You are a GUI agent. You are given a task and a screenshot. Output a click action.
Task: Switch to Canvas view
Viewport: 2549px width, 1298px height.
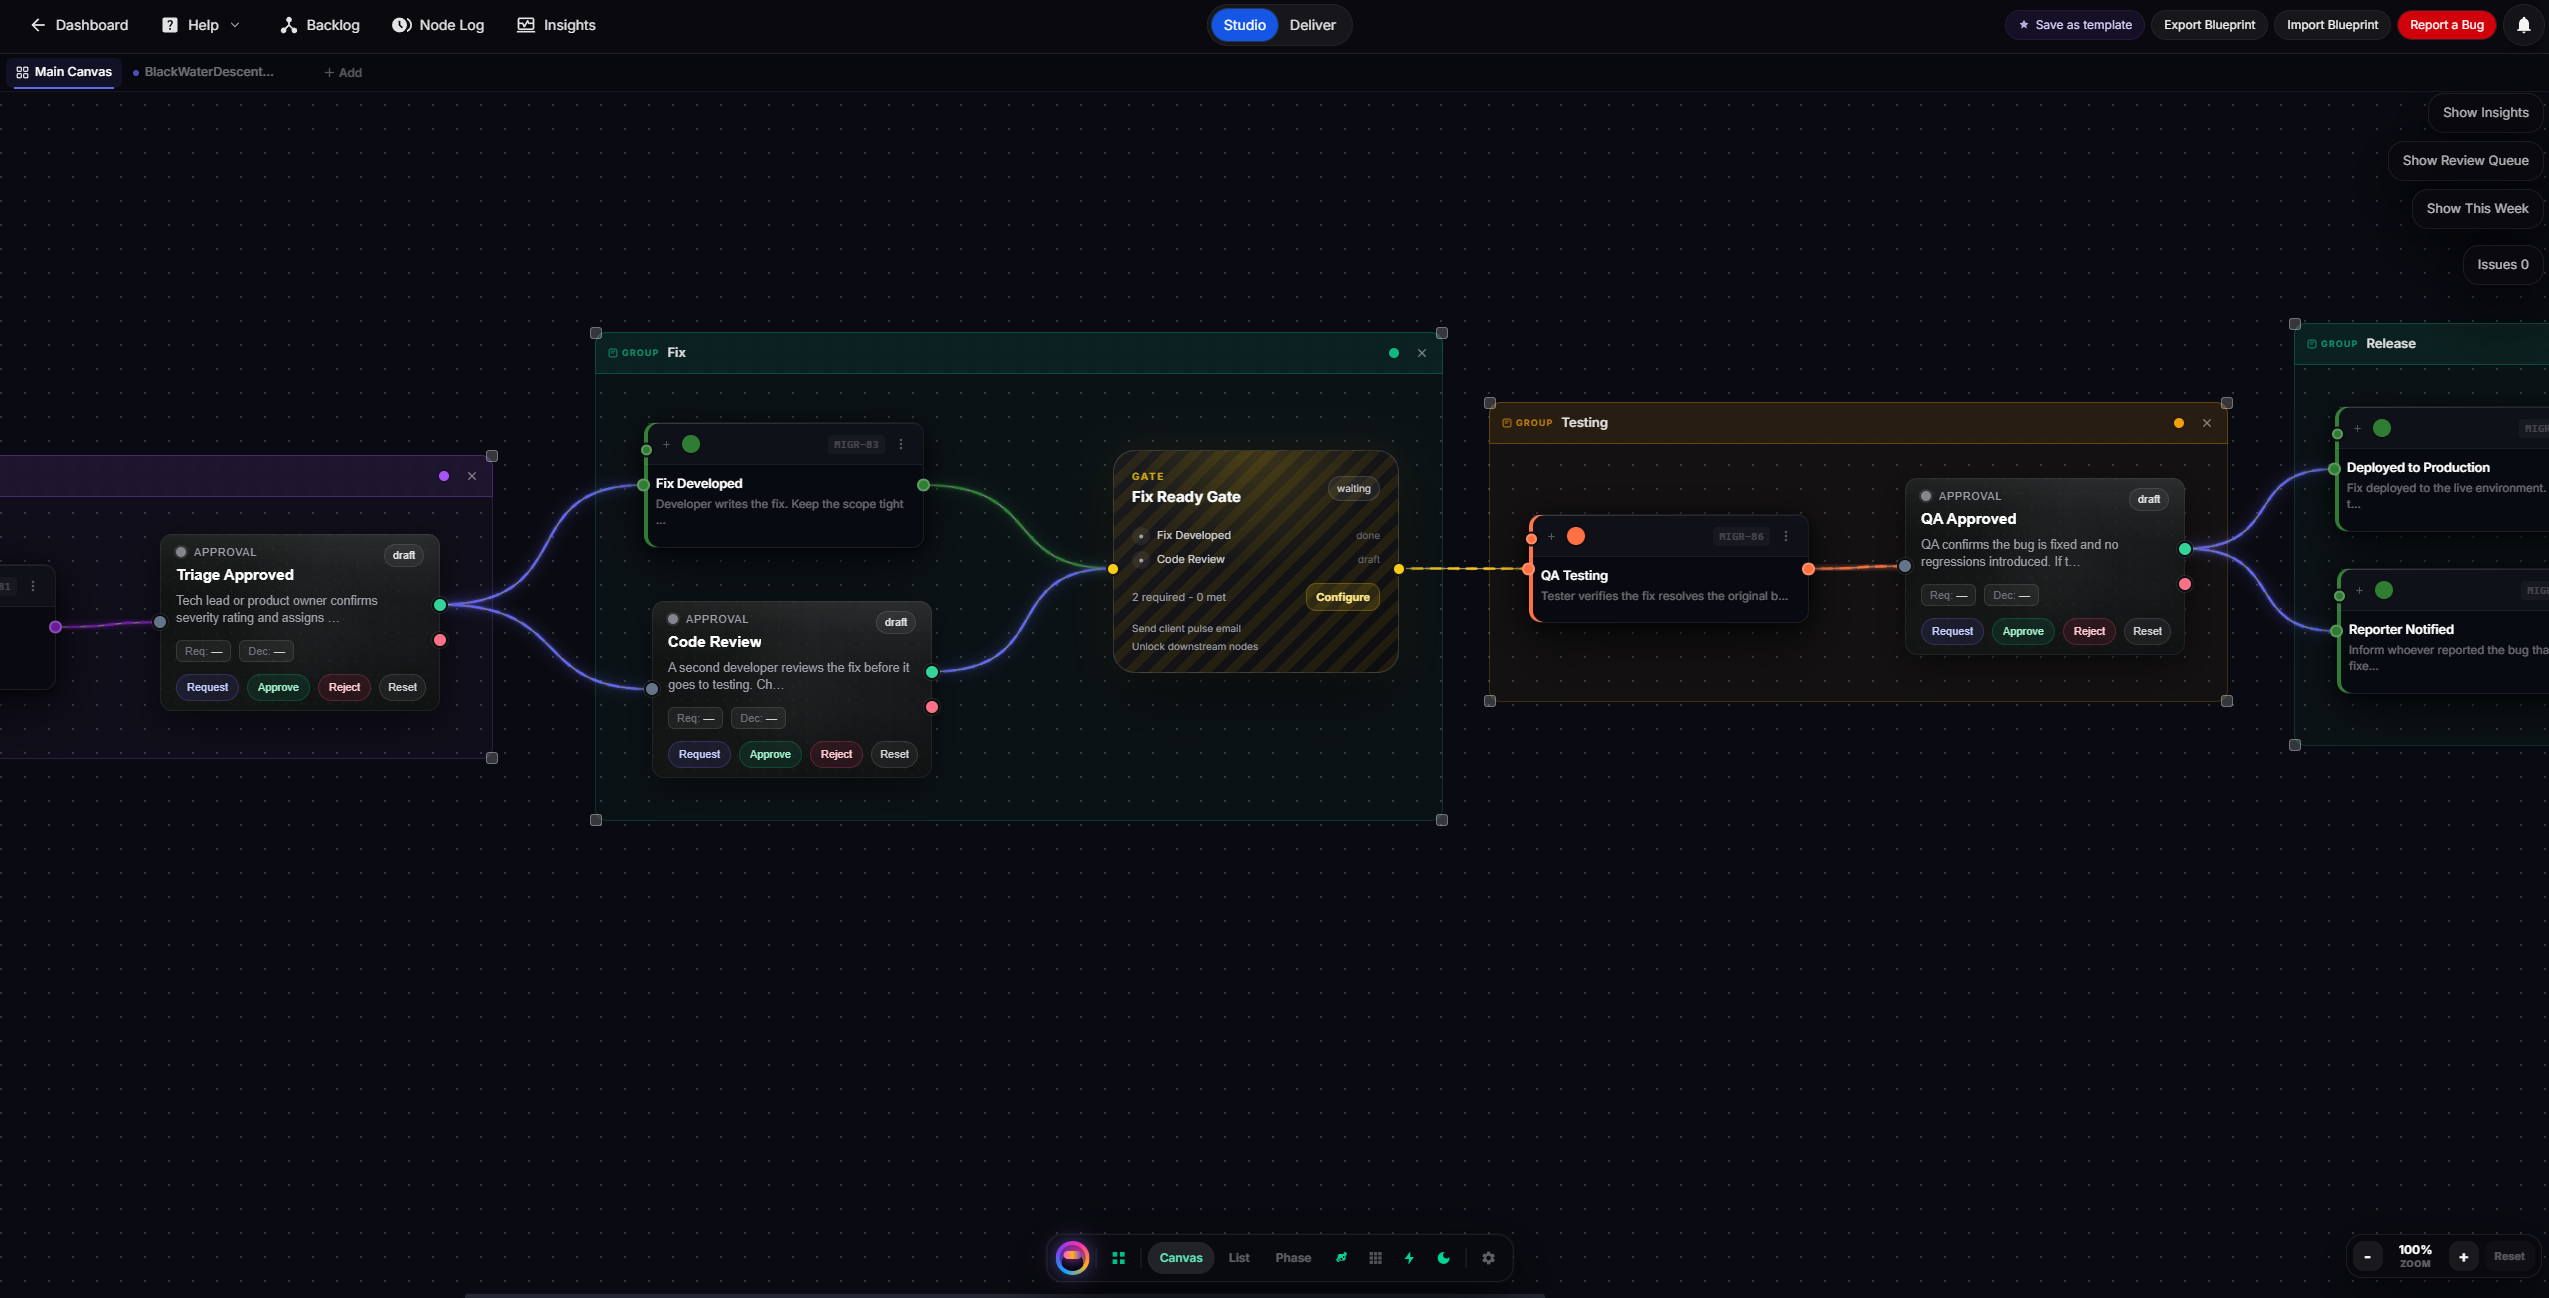tap(1181, 1258)
